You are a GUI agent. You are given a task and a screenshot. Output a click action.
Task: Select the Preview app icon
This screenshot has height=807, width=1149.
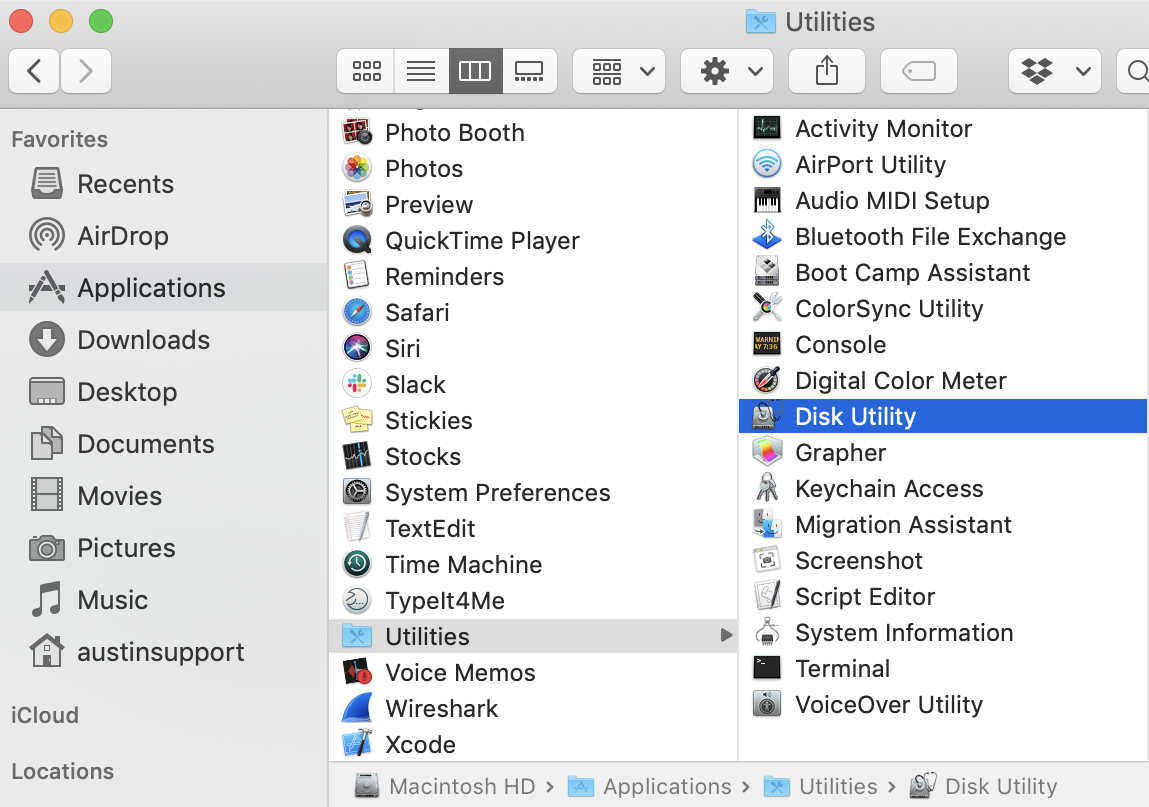[357, 204]
